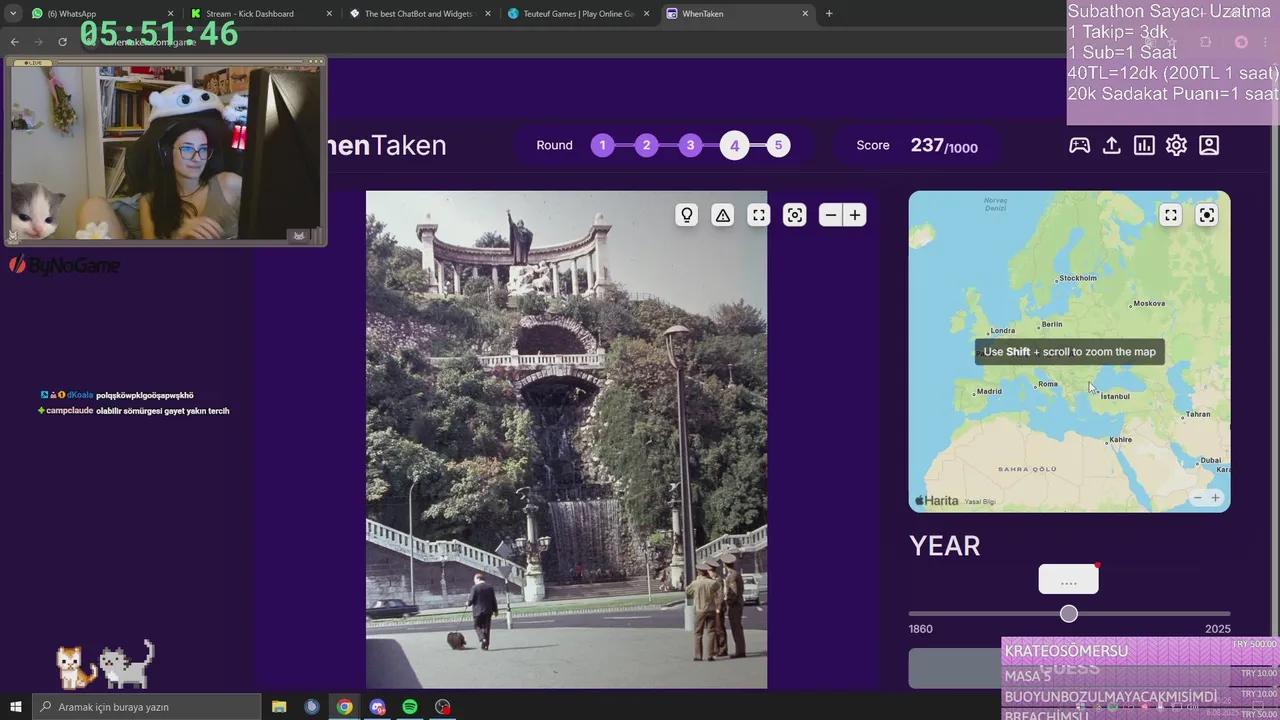Screen dimensions: 1280x720
Task: Open Spotify from the taskbar
Action: point(410,707)
